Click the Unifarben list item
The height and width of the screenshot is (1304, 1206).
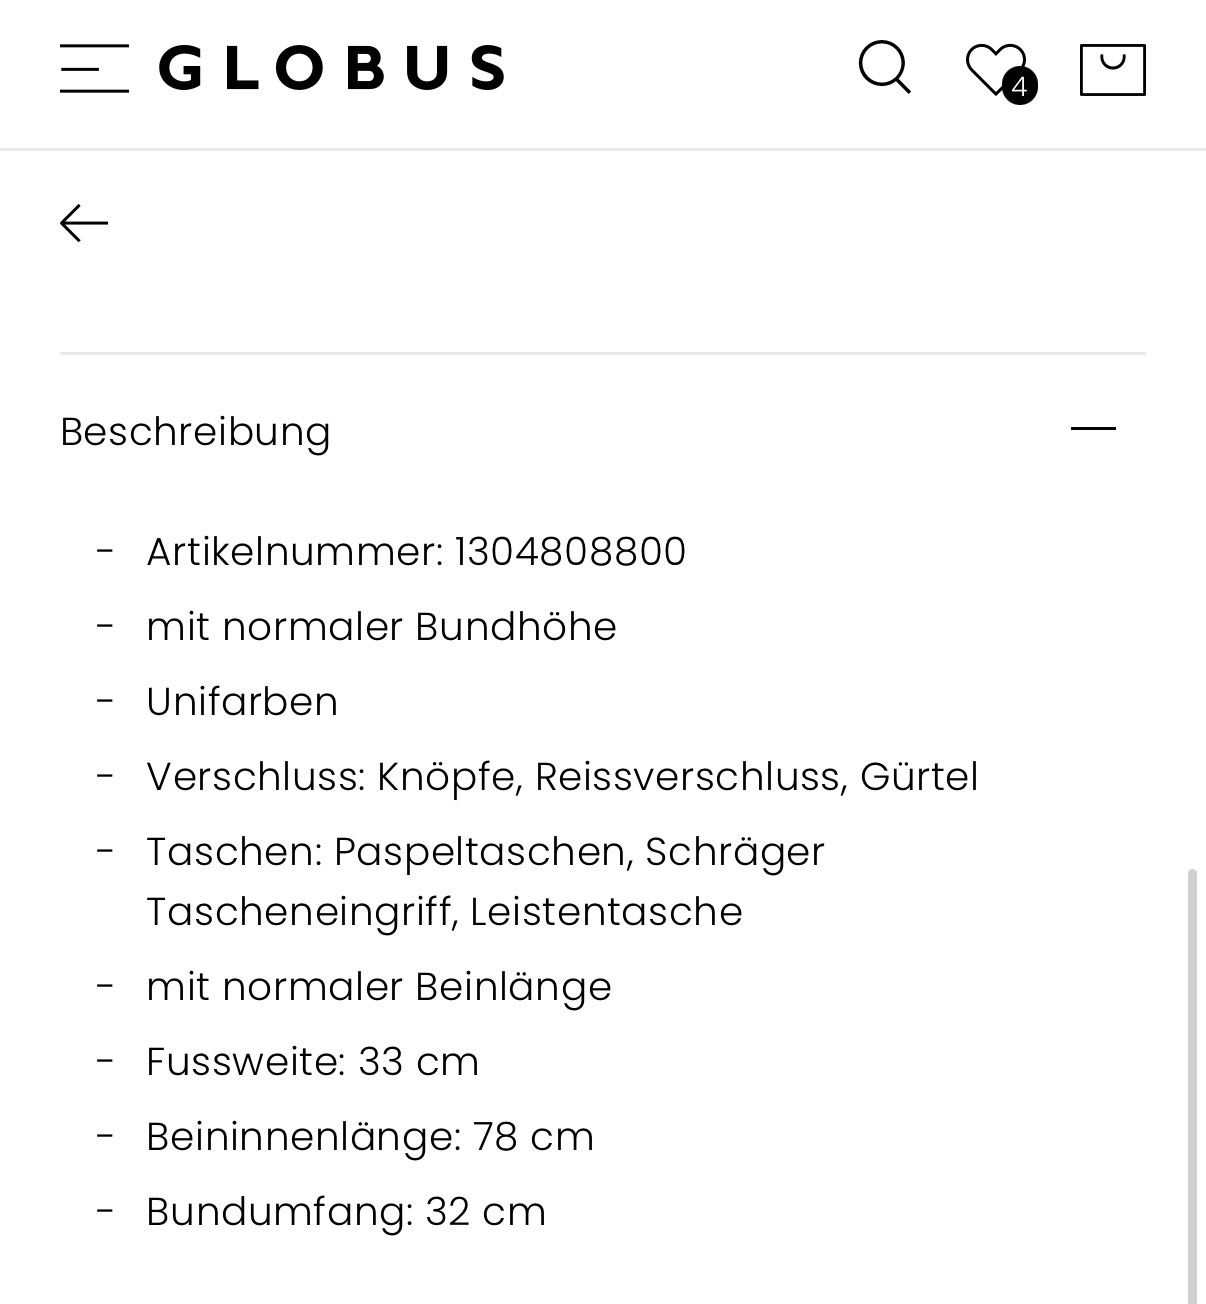[x=242, y=702]
